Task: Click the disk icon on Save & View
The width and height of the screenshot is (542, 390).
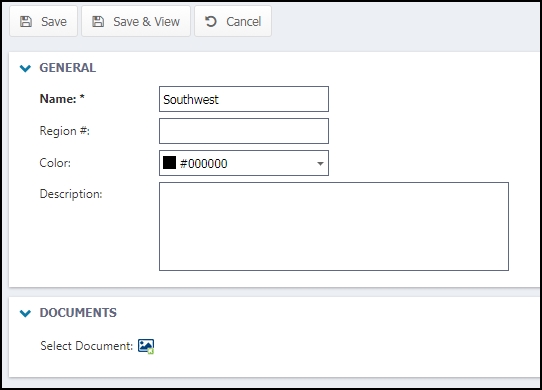Action: click(98, 21)
